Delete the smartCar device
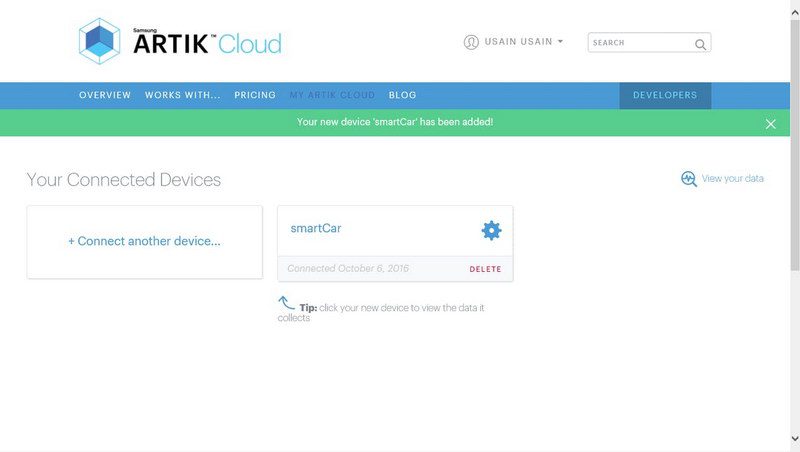The image size is (800, 452). pos(485,269)
